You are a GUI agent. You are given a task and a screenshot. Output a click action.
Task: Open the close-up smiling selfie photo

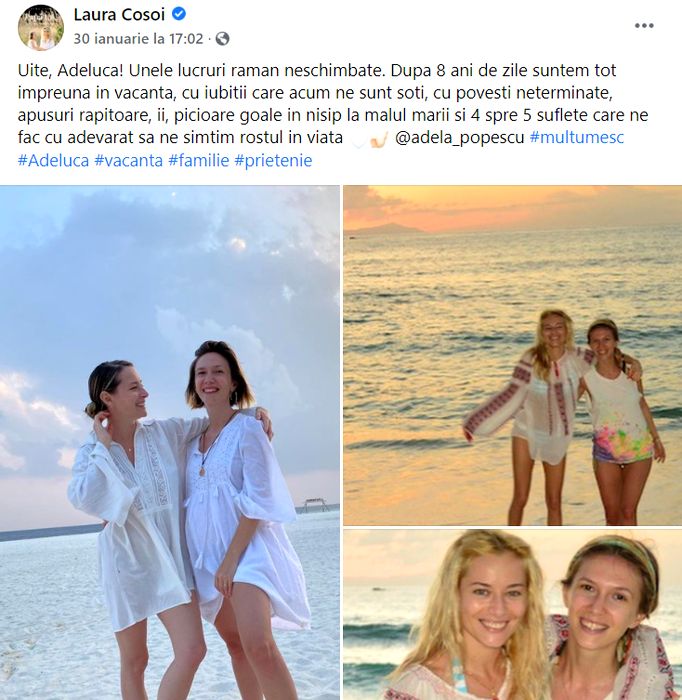click(x=512, y=614)
